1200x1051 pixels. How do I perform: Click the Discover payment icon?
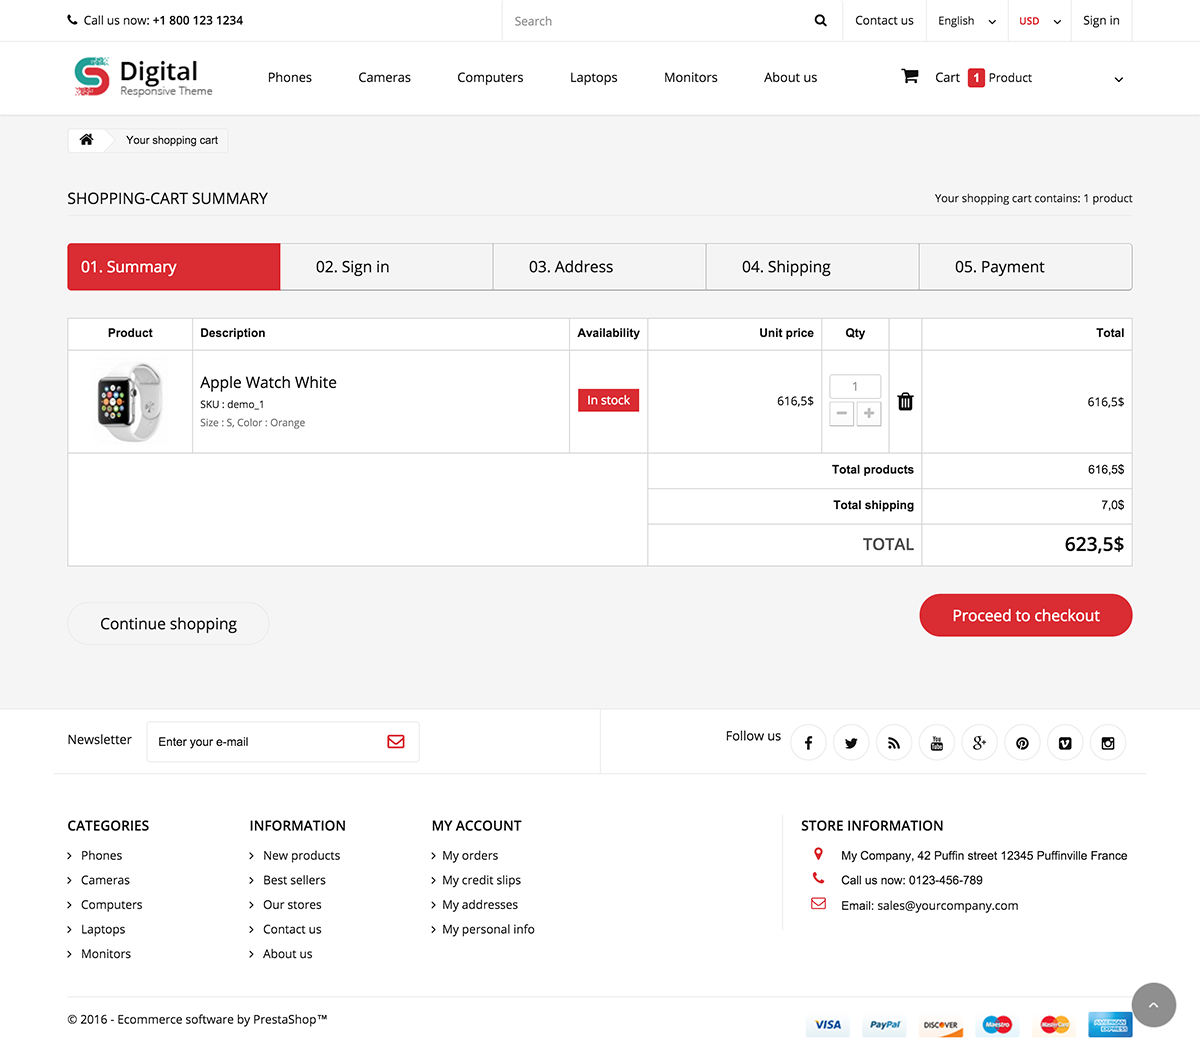pos(941,1024)
